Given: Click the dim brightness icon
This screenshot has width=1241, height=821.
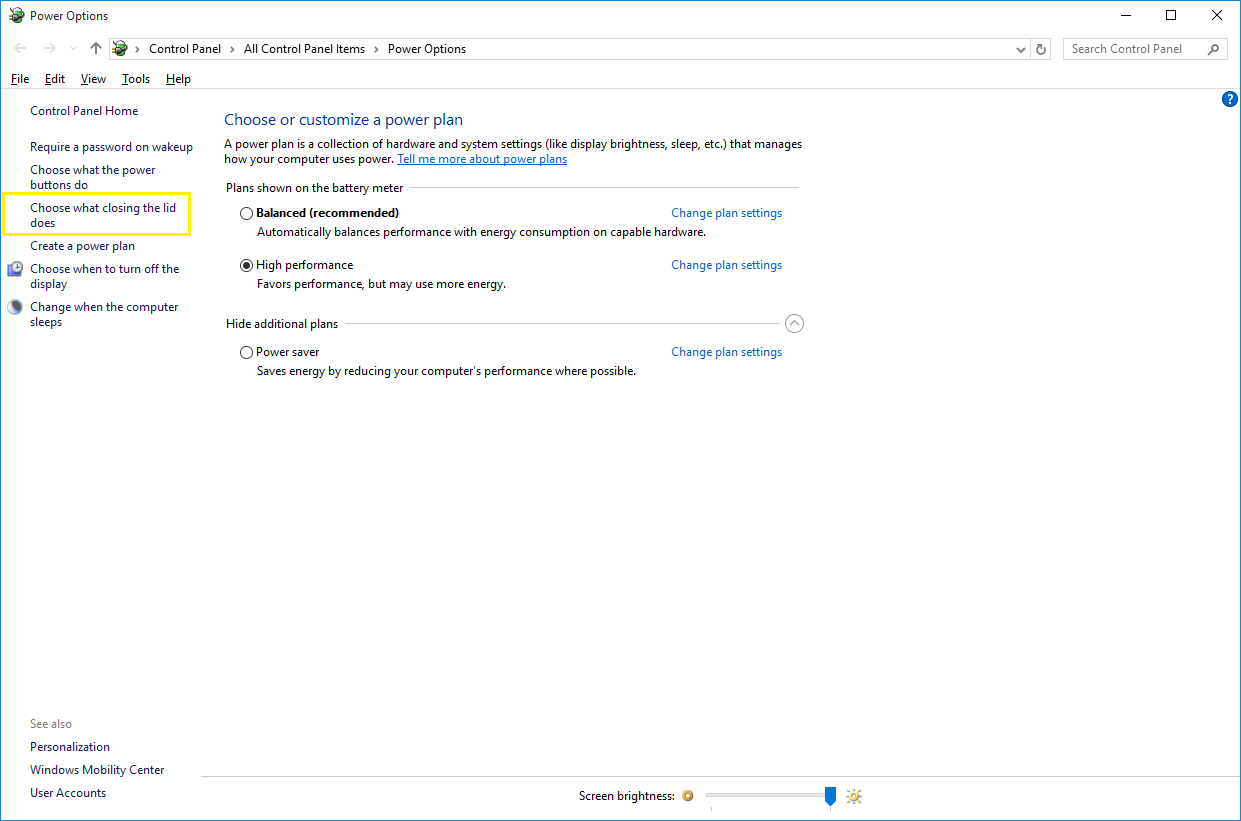Looking at the screenshot, I should pyautogui.click(x=687, y=796).
